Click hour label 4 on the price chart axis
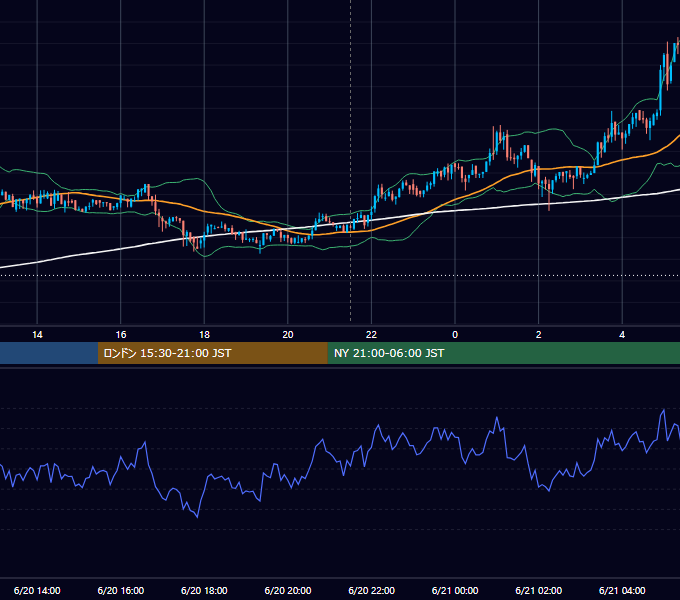Viewport: 680px width, 600px height. coord(622,335)
